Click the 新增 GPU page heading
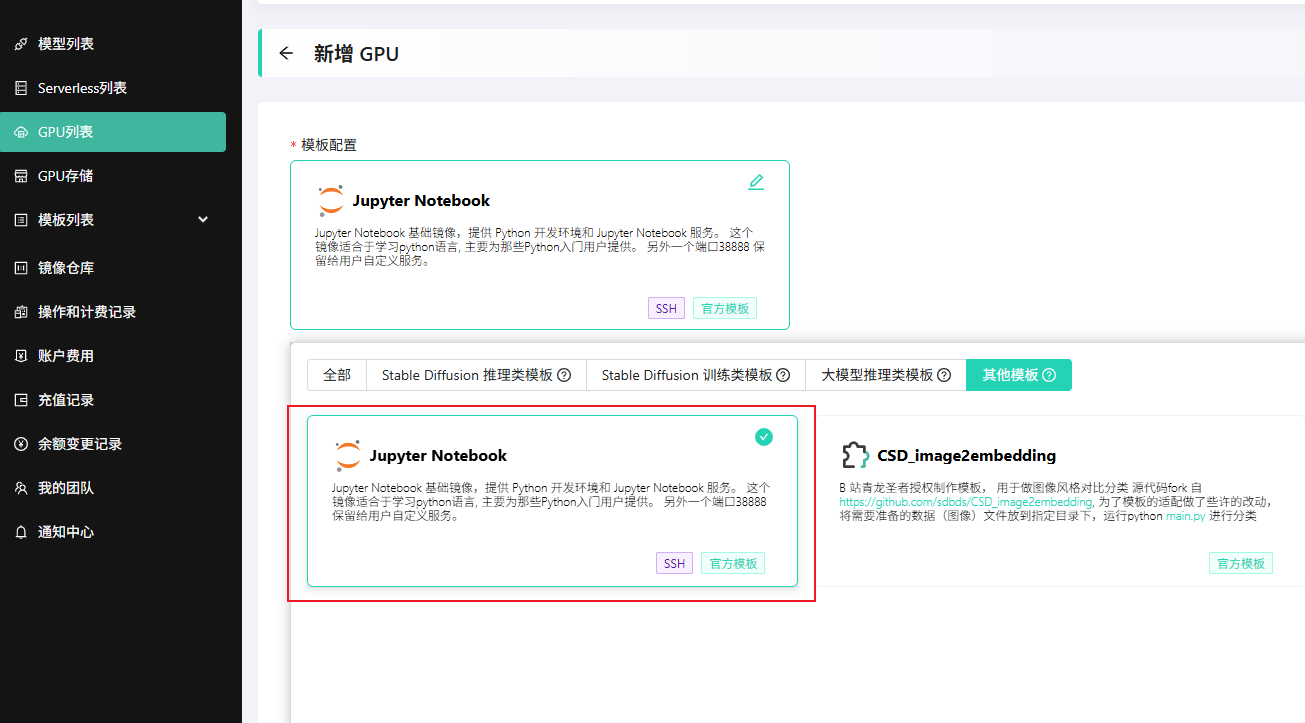 click(x=356, y=53)
